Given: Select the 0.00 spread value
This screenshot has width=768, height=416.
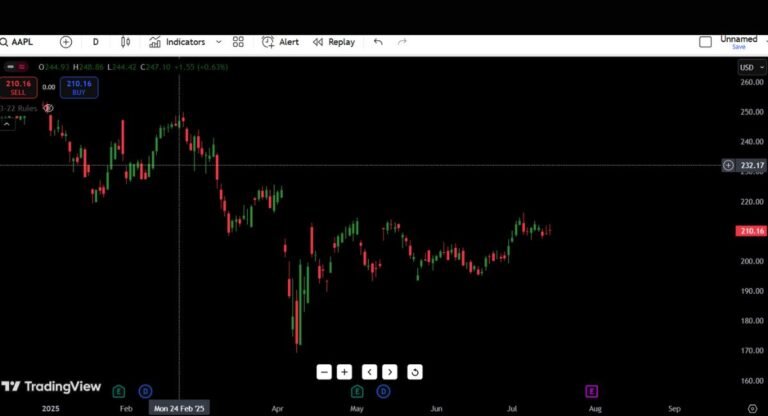Looking at the screenshot, I should point(48,87).
